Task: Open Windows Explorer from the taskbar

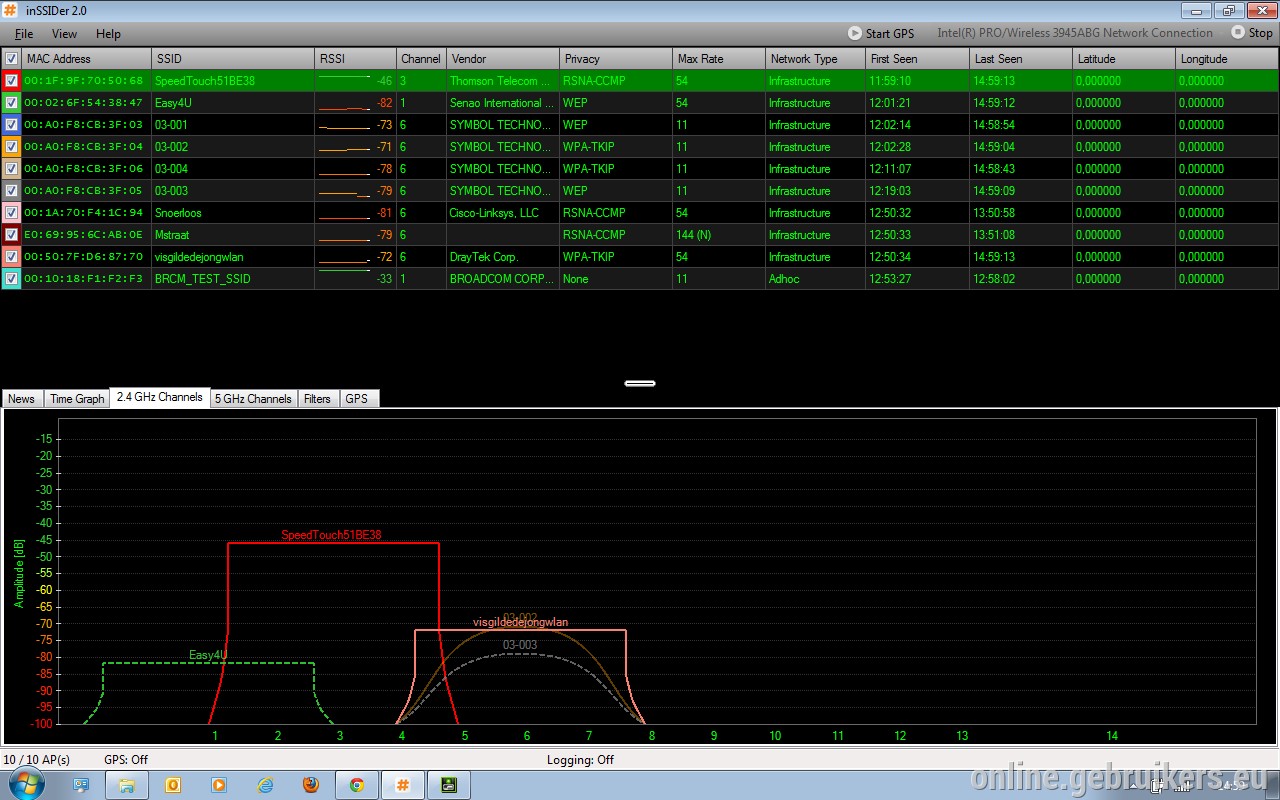Action: tap(127, 785)
